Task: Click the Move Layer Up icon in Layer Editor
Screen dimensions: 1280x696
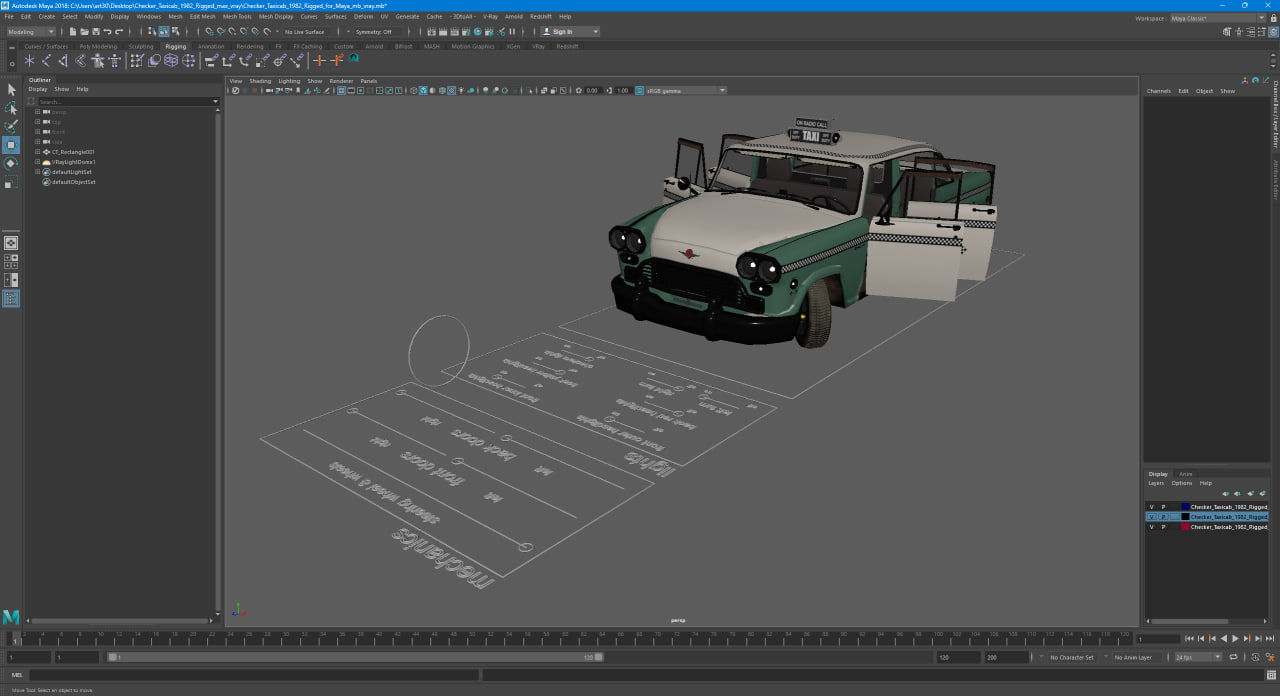Action: coord(1227,493)
